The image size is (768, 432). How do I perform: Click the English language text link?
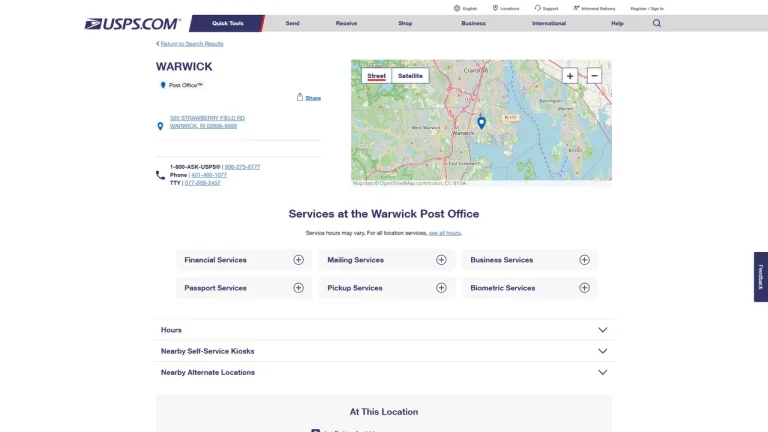point(470,8)
